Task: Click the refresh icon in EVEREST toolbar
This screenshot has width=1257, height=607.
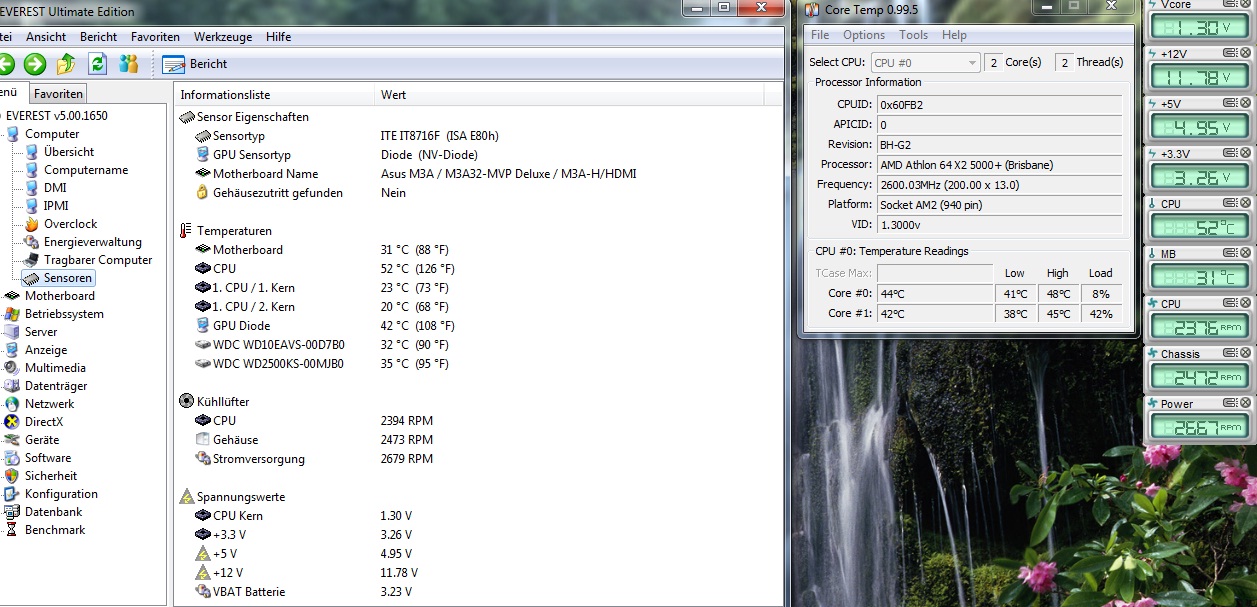Action: pos(97,64)
